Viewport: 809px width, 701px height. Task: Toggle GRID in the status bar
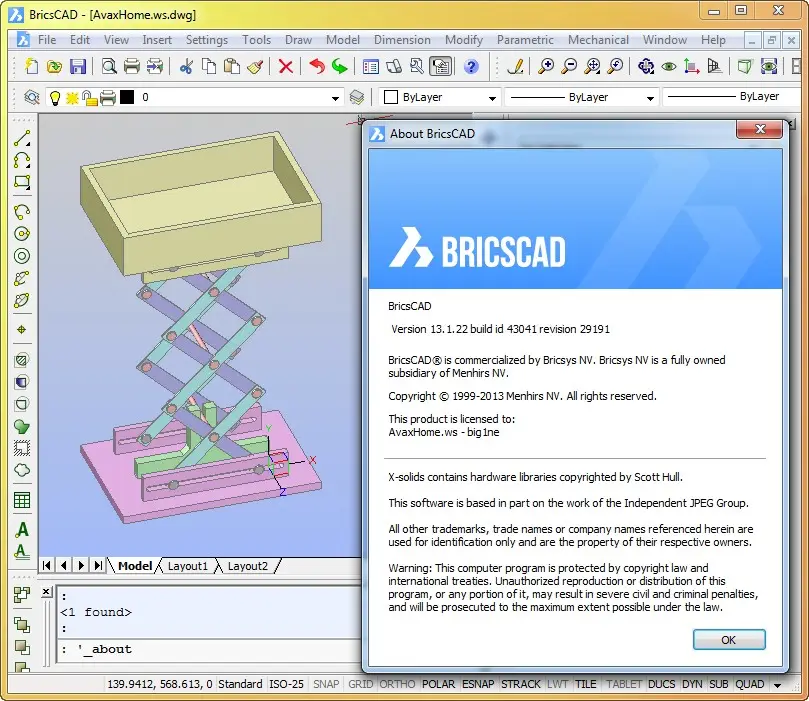point(360,684)
